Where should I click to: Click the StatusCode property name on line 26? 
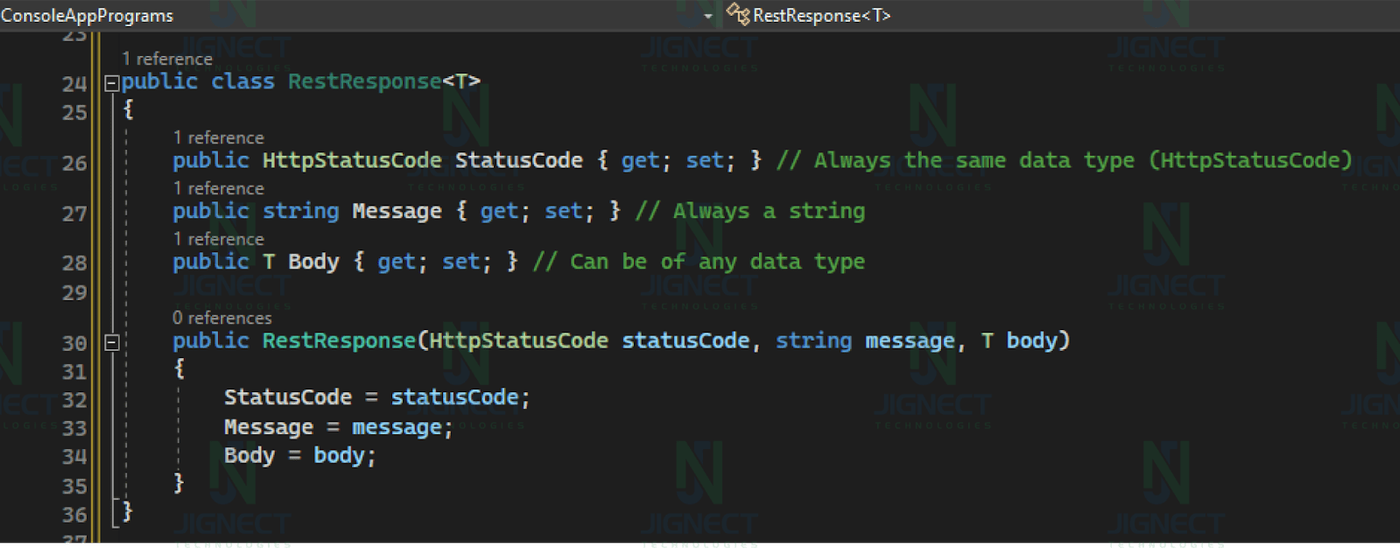519,161
